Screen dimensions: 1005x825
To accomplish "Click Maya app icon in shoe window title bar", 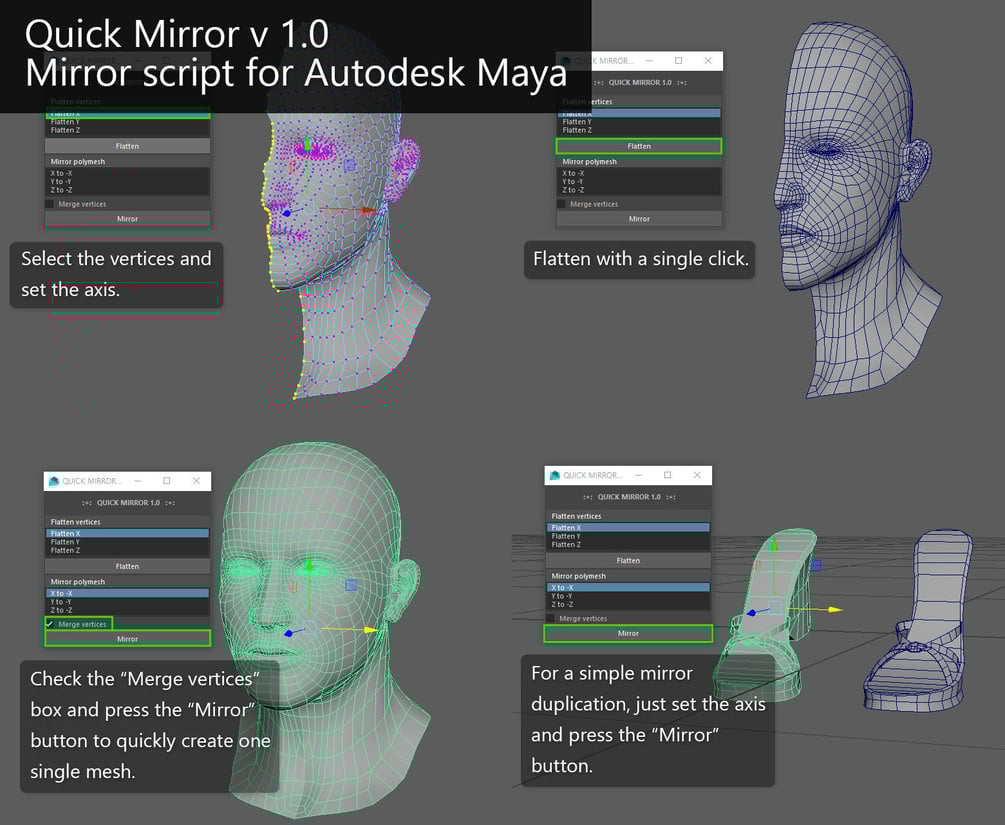I will click(554, 475).
